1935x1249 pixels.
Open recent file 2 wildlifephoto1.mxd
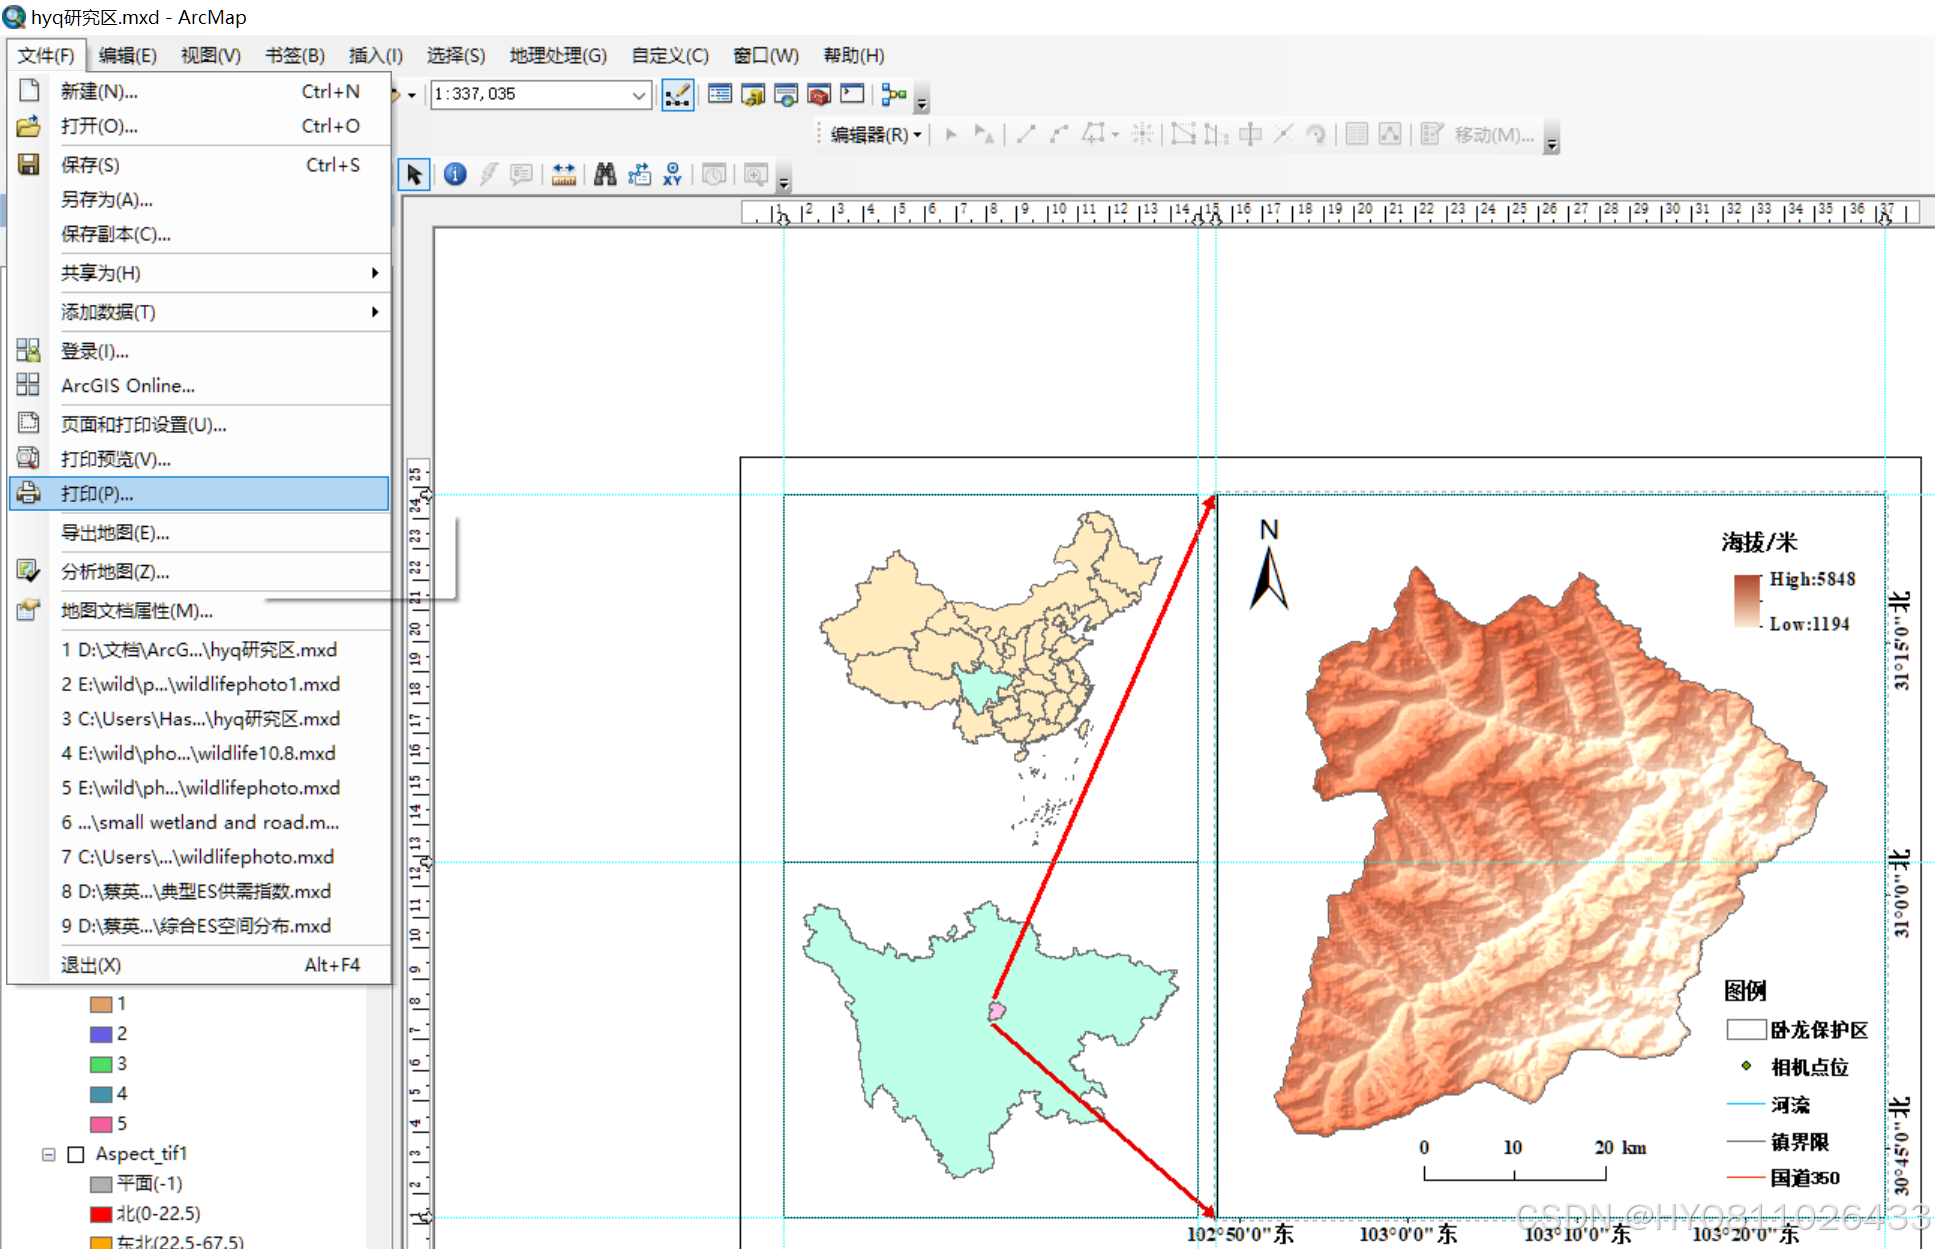[x=200, y=685]
